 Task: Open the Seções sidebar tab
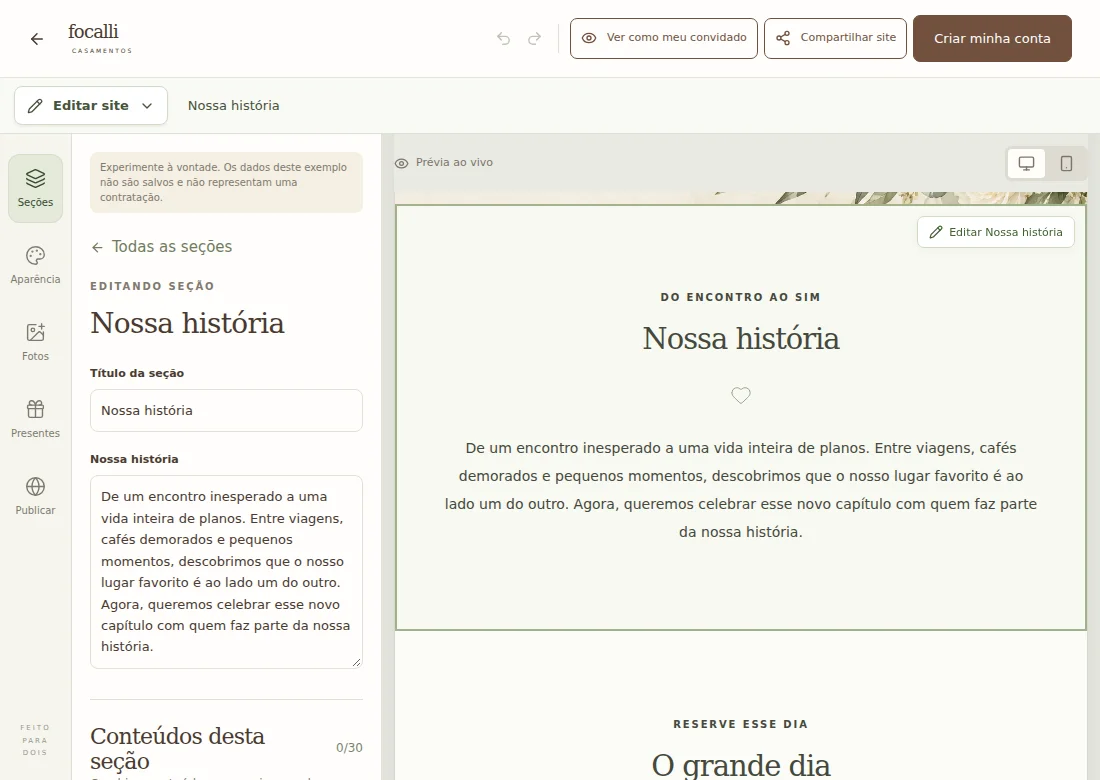(35, 188)
